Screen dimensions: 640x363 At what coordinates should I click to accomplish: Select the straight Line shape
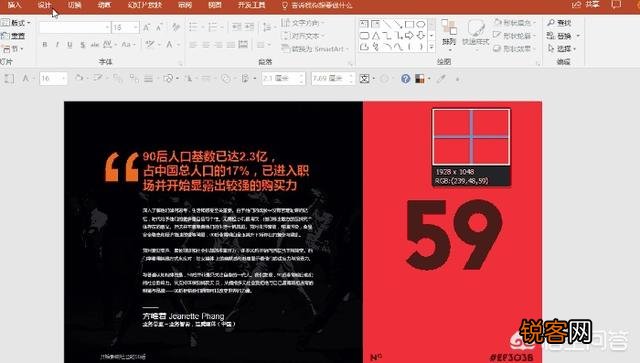387,24
